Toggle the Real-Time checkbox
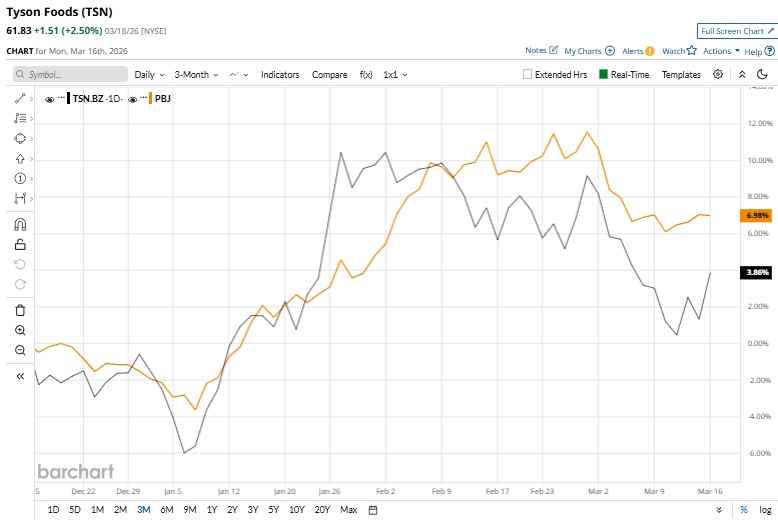 (604, 74)
